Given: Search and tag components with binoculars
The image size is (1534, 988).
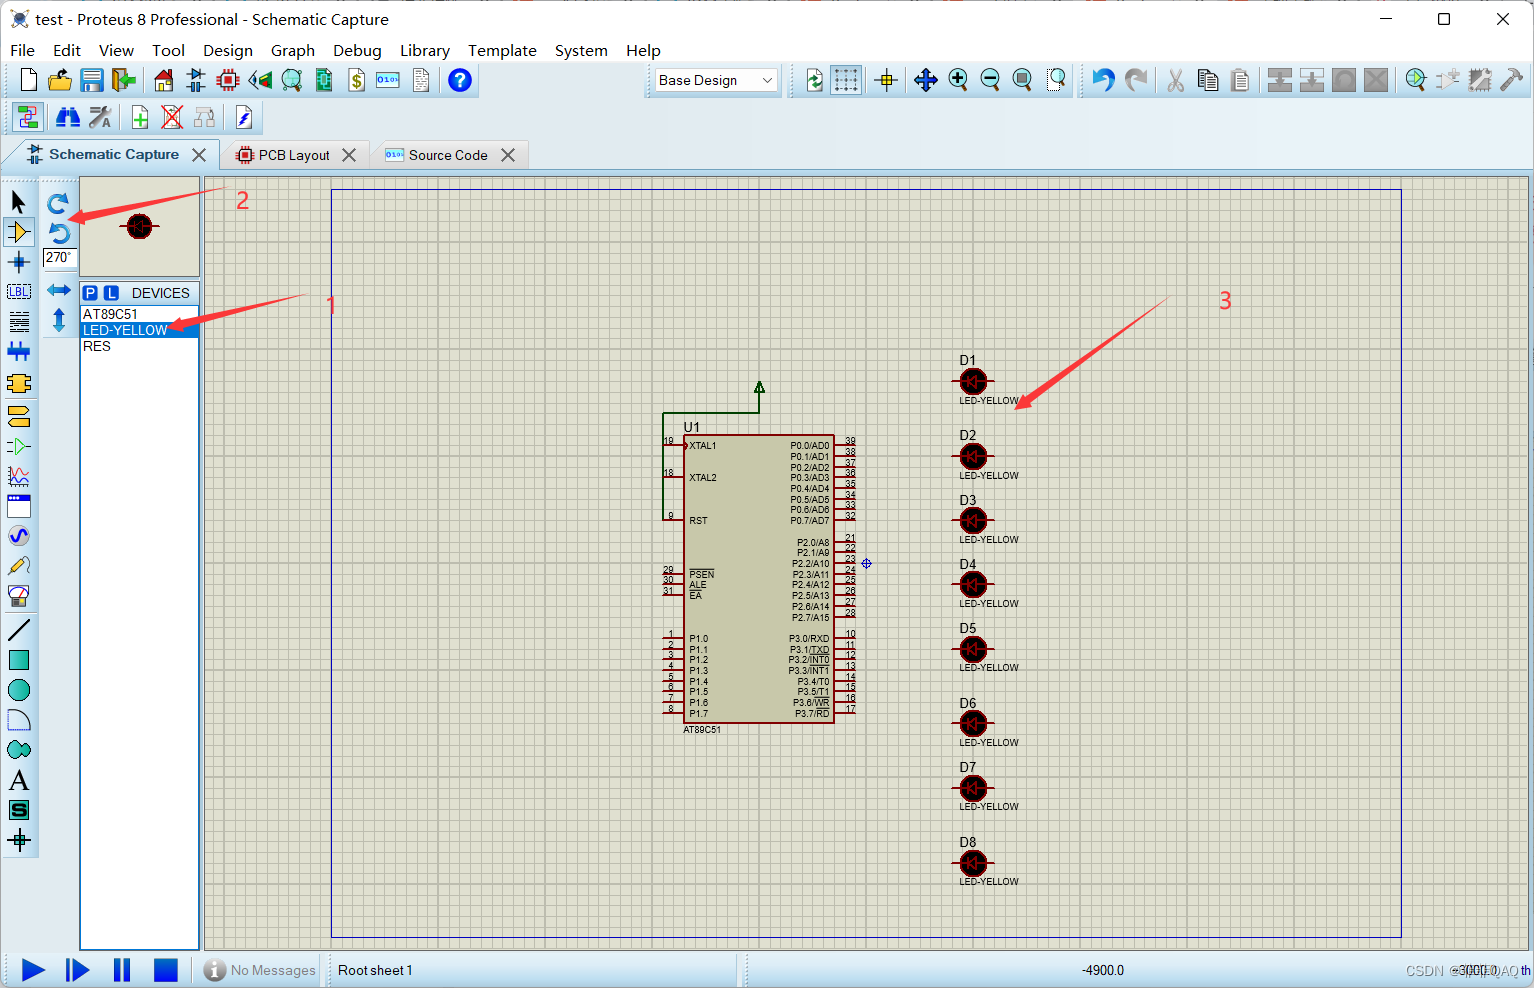Looking at the screenshot, I should point(67,118).
